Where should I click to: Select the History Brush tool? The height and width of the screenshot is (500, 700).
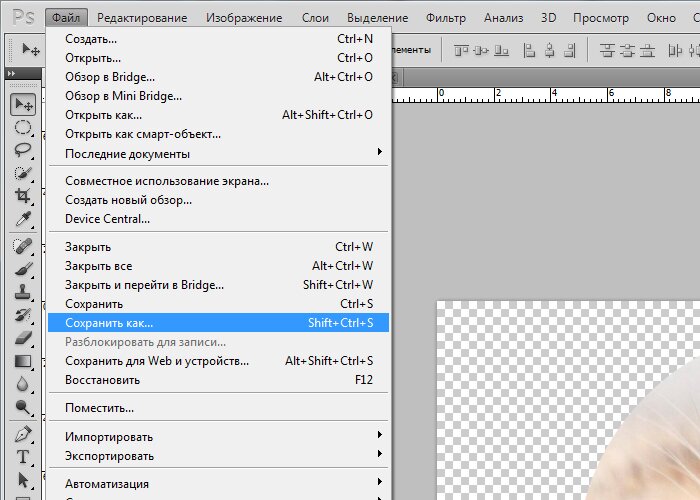23,315
